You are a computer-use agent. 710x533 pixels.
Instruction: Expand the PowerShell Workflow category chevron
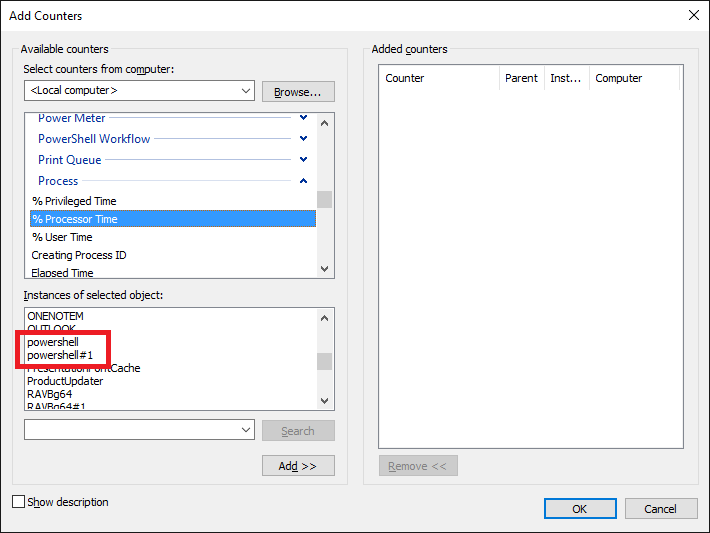[304, 139]
